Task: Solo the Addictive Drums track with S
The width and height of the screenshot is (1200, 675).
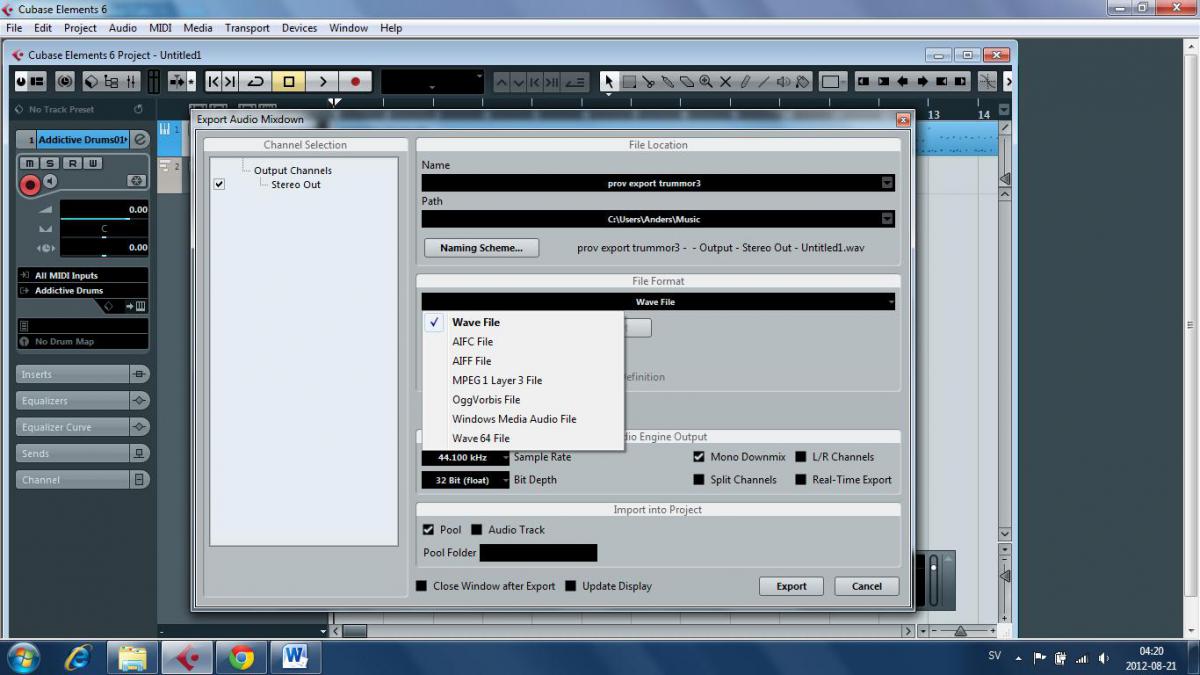Action: click(50, 163)
